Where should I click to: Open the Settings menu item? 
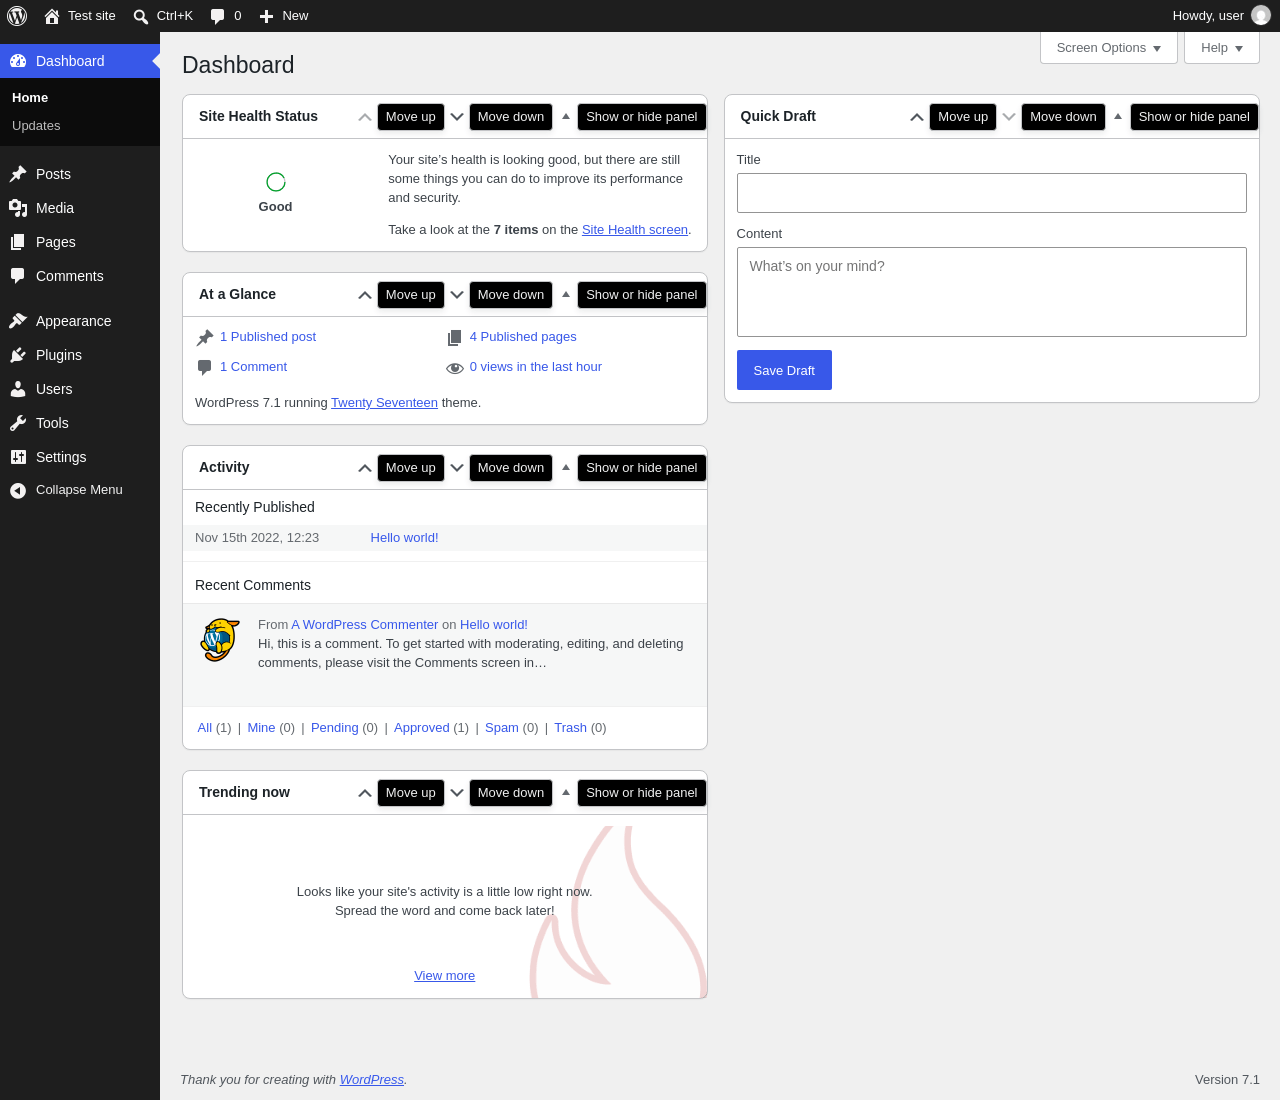(80, 457)
